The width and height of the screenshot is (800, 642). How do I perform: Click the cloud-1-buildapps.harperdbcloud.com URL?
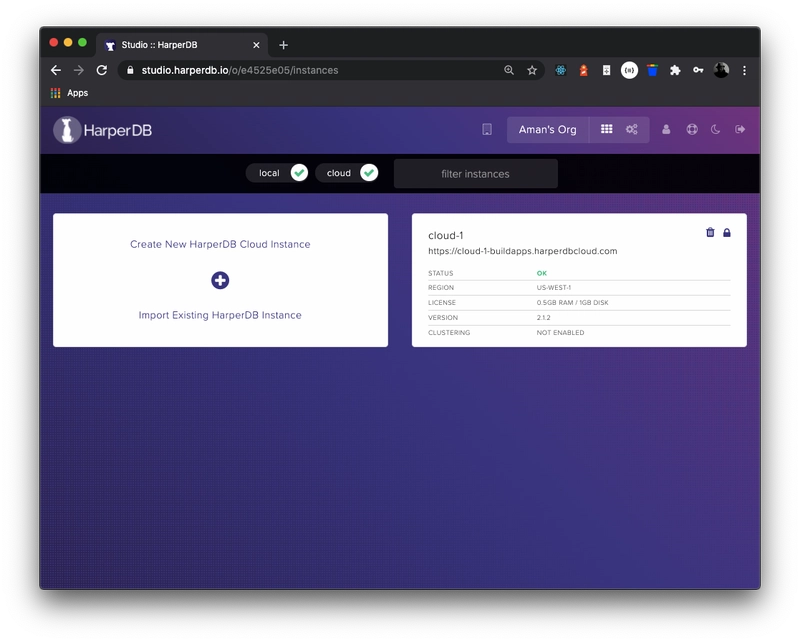tap(522, 251)
